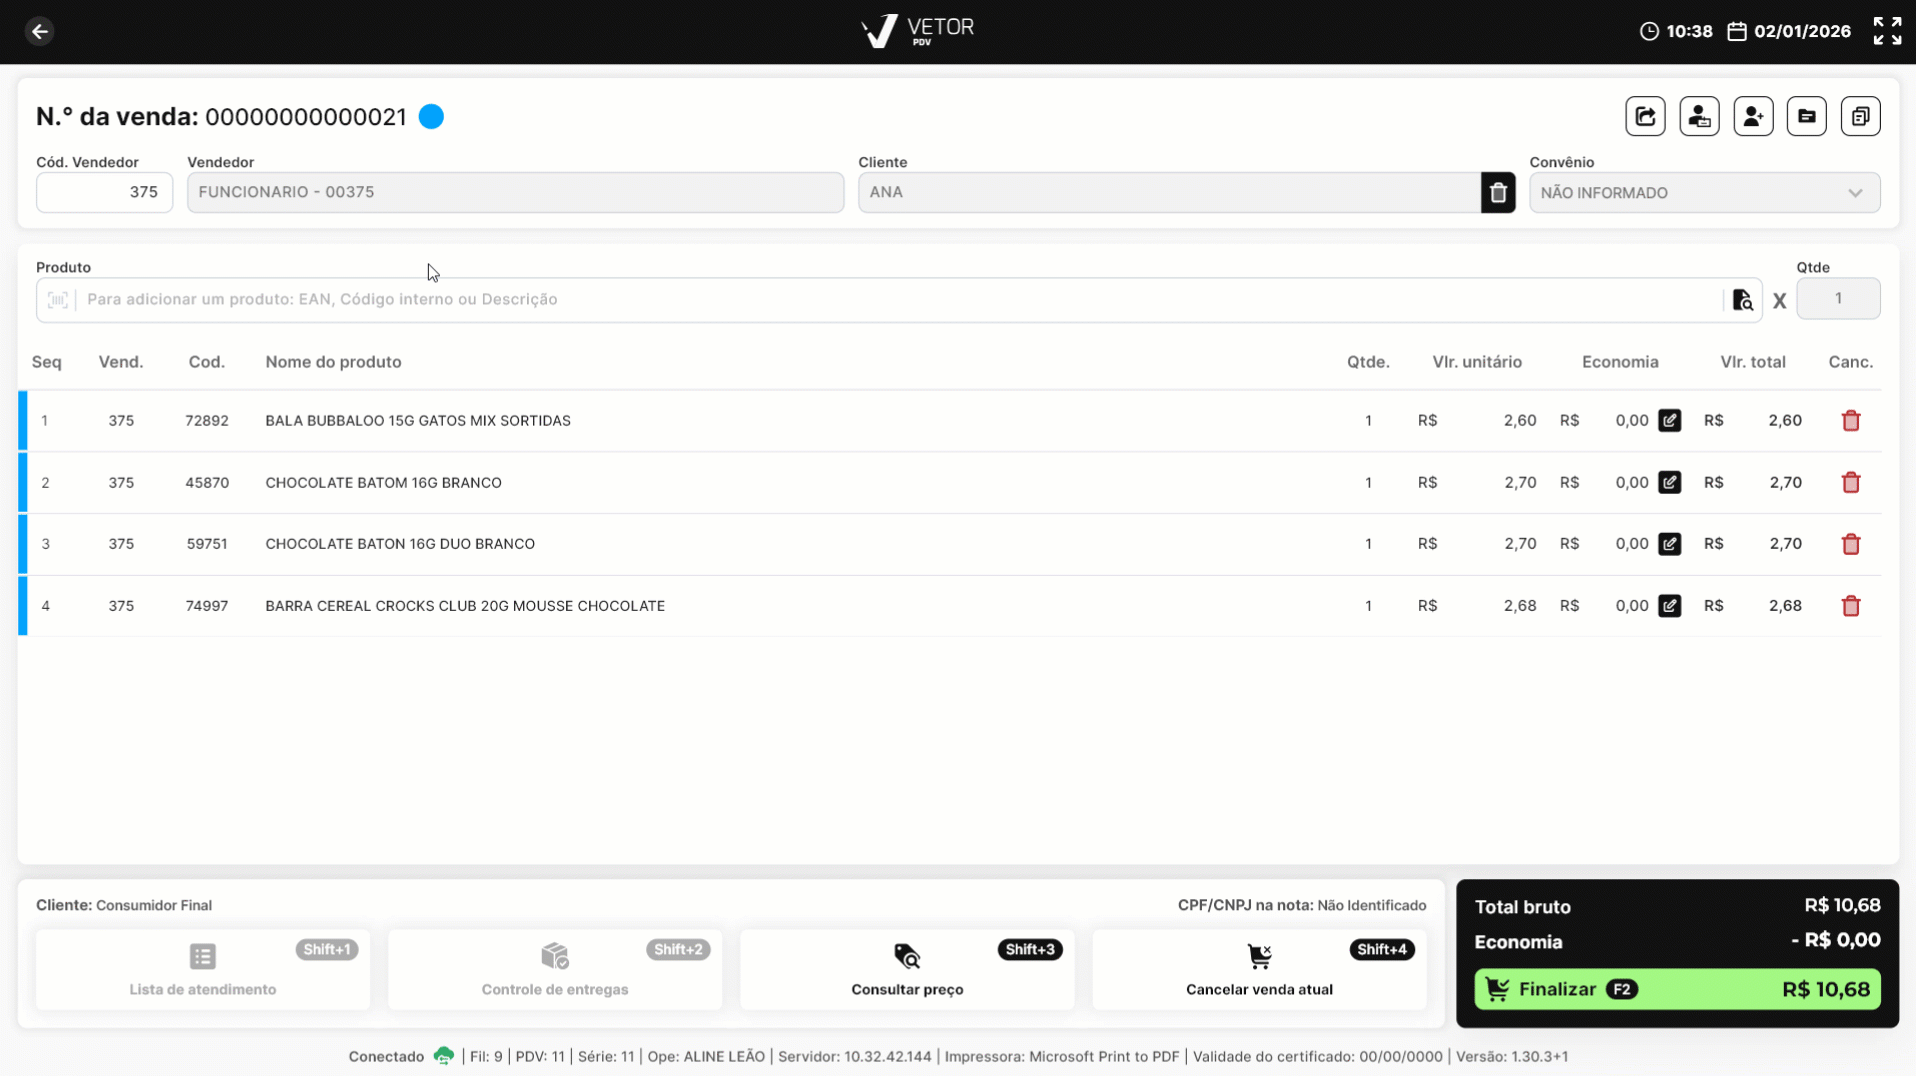The width and height of the screenshot is (1916, 1076).
Task: Edit discount for BARRA CEREAL CROCKS row
Action: tap(1669, 606)
